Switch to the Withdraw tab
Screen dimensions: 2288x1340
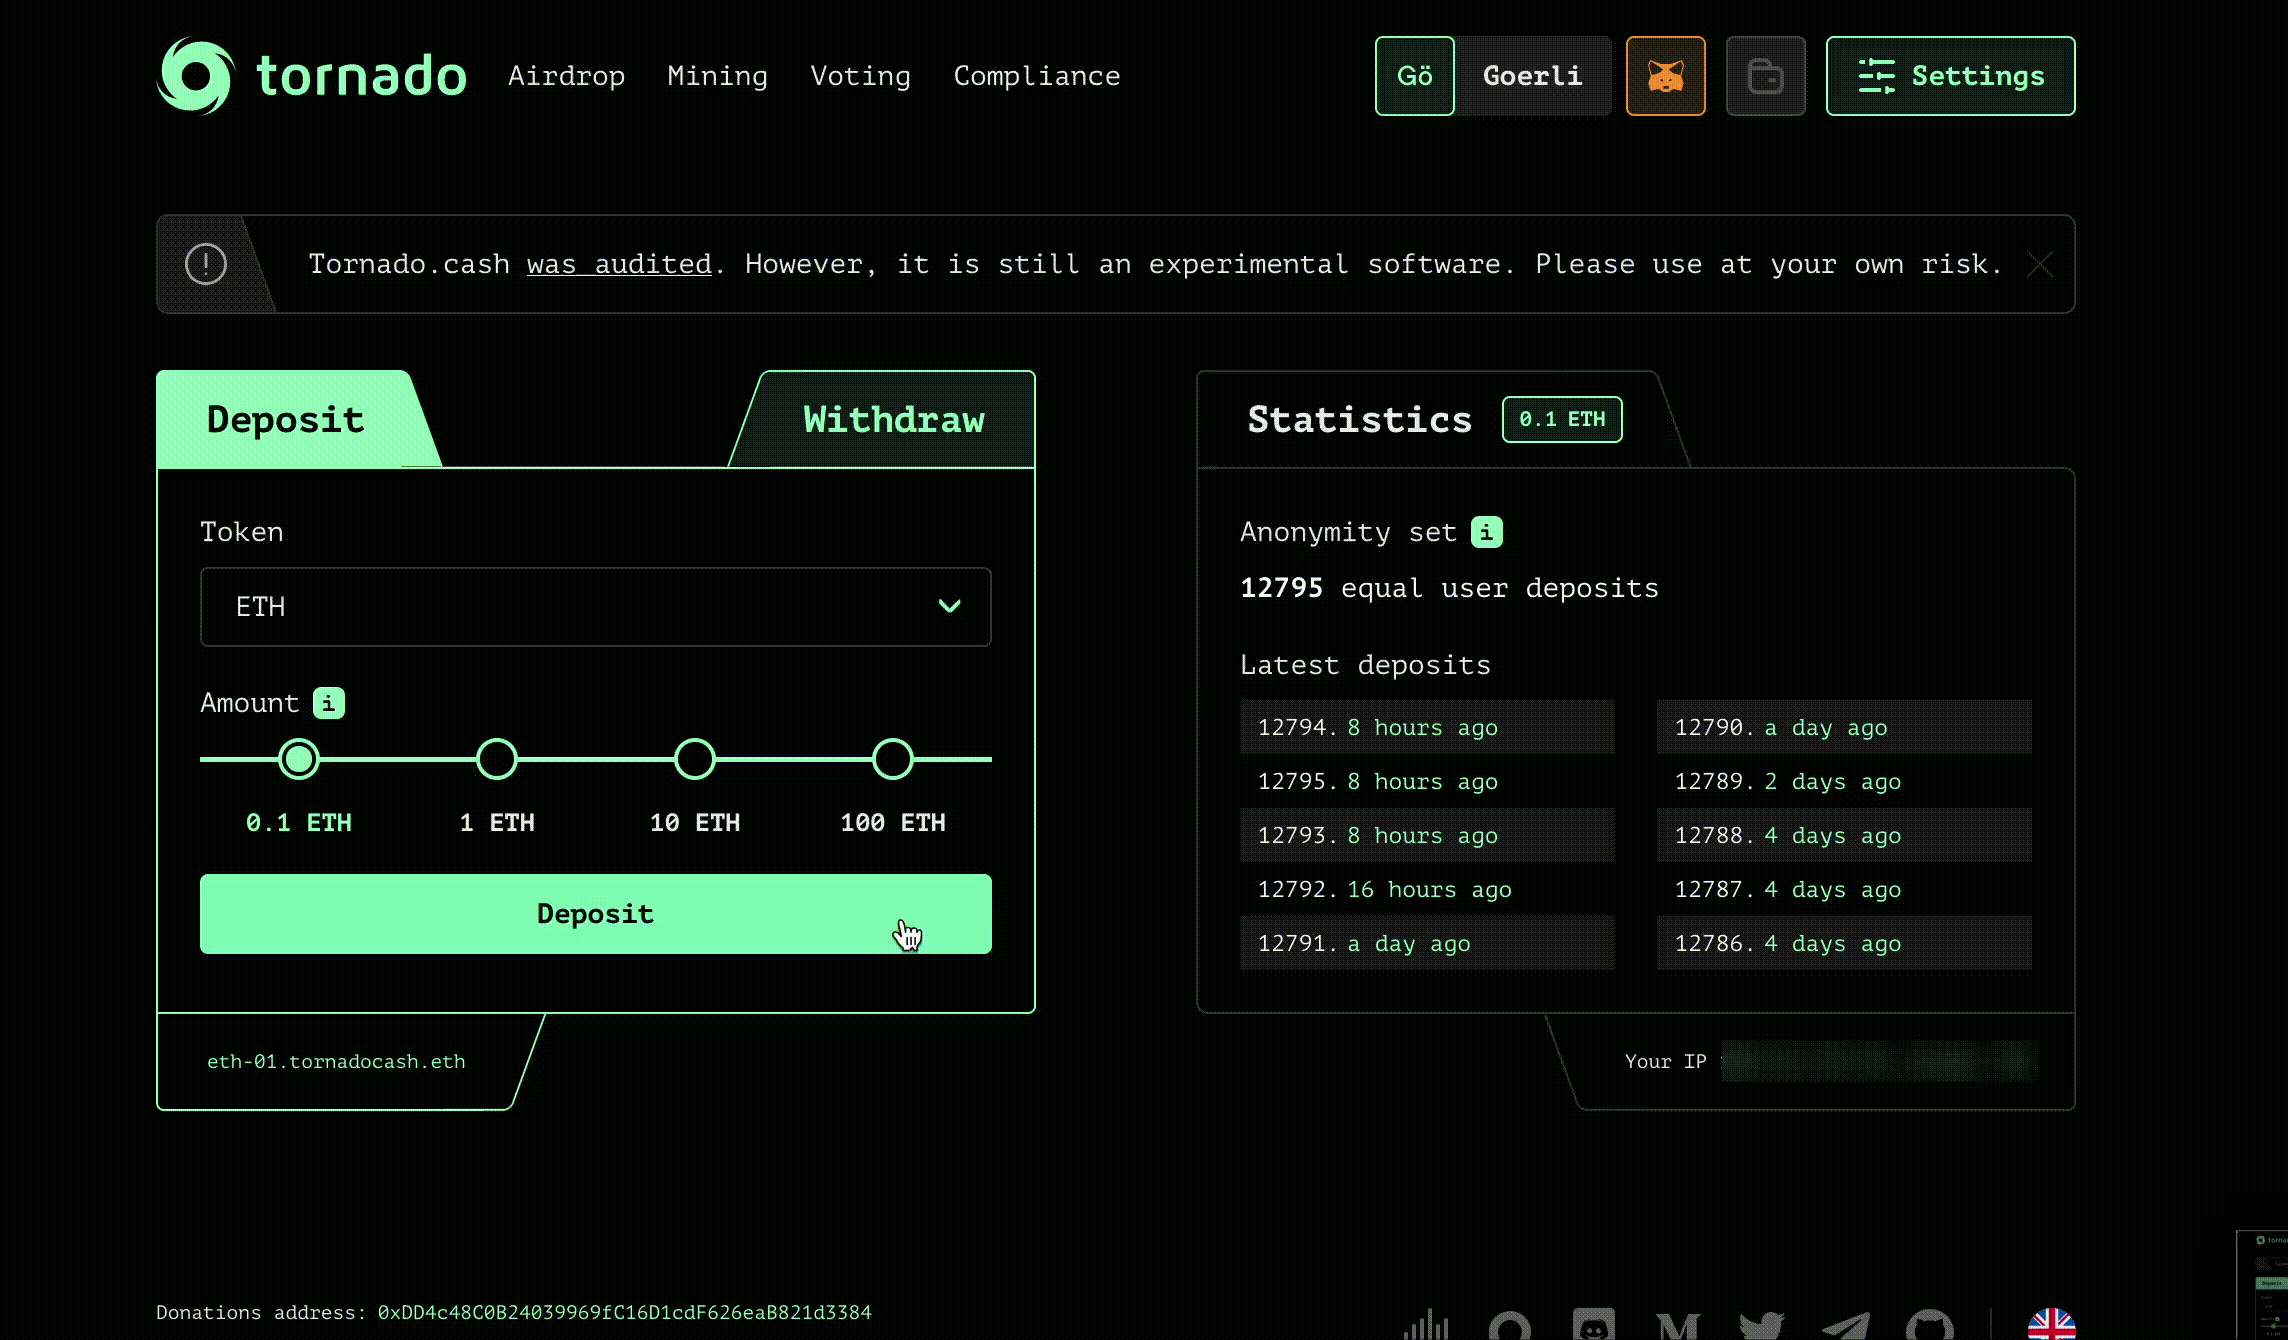[893, 420]
